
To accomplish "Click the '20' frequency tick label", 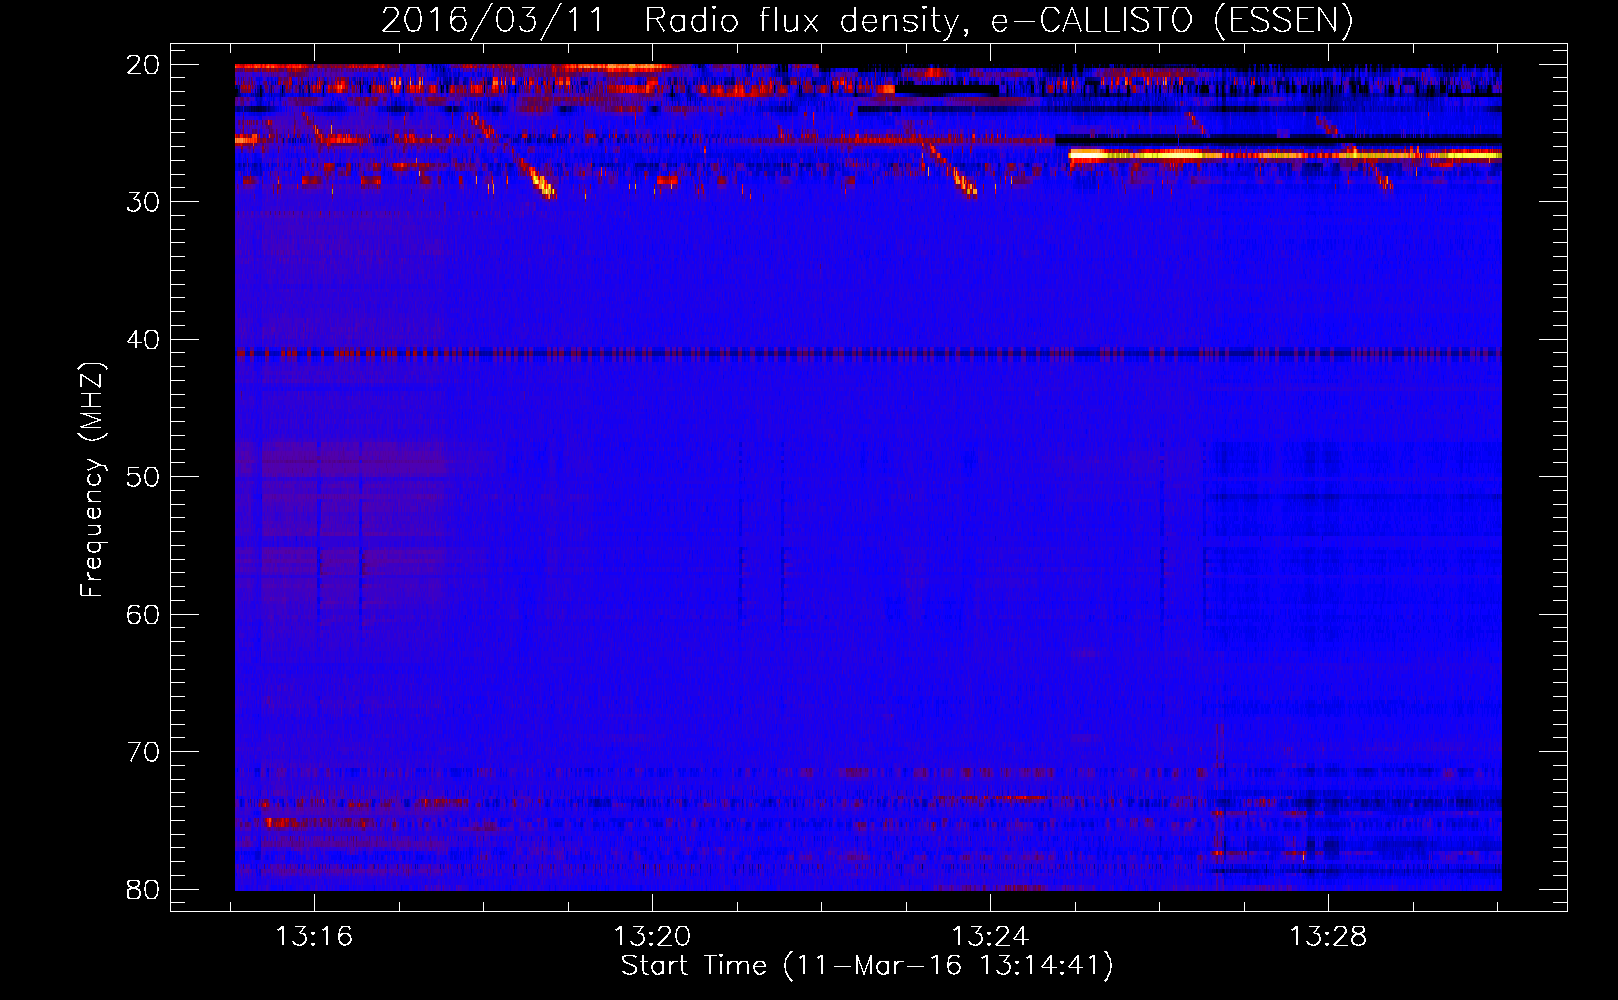I will click(x=144, y=65).
